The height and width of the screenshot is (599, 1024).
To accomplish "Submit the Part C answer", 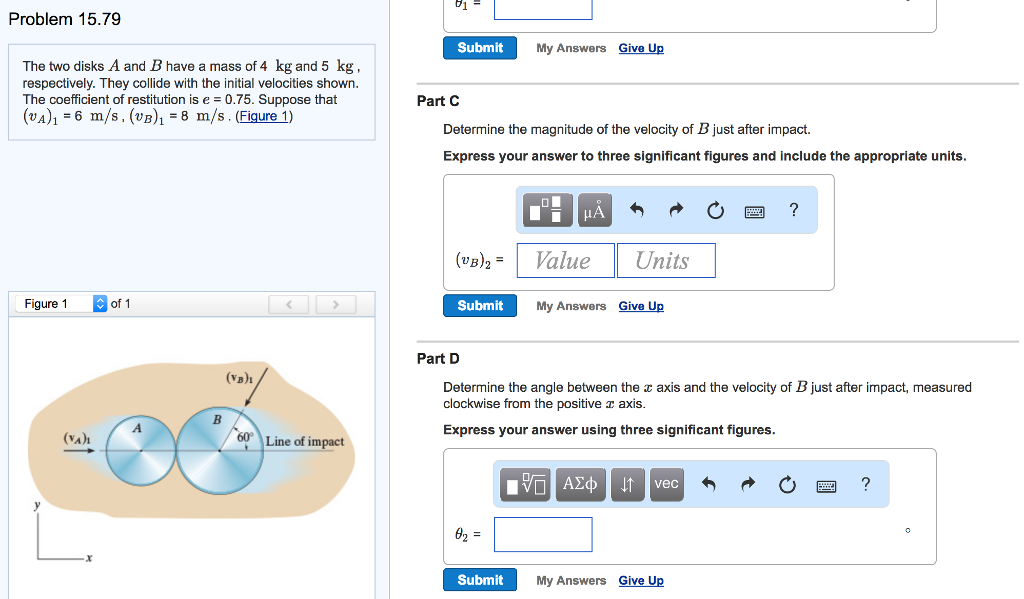I will 479,305.
